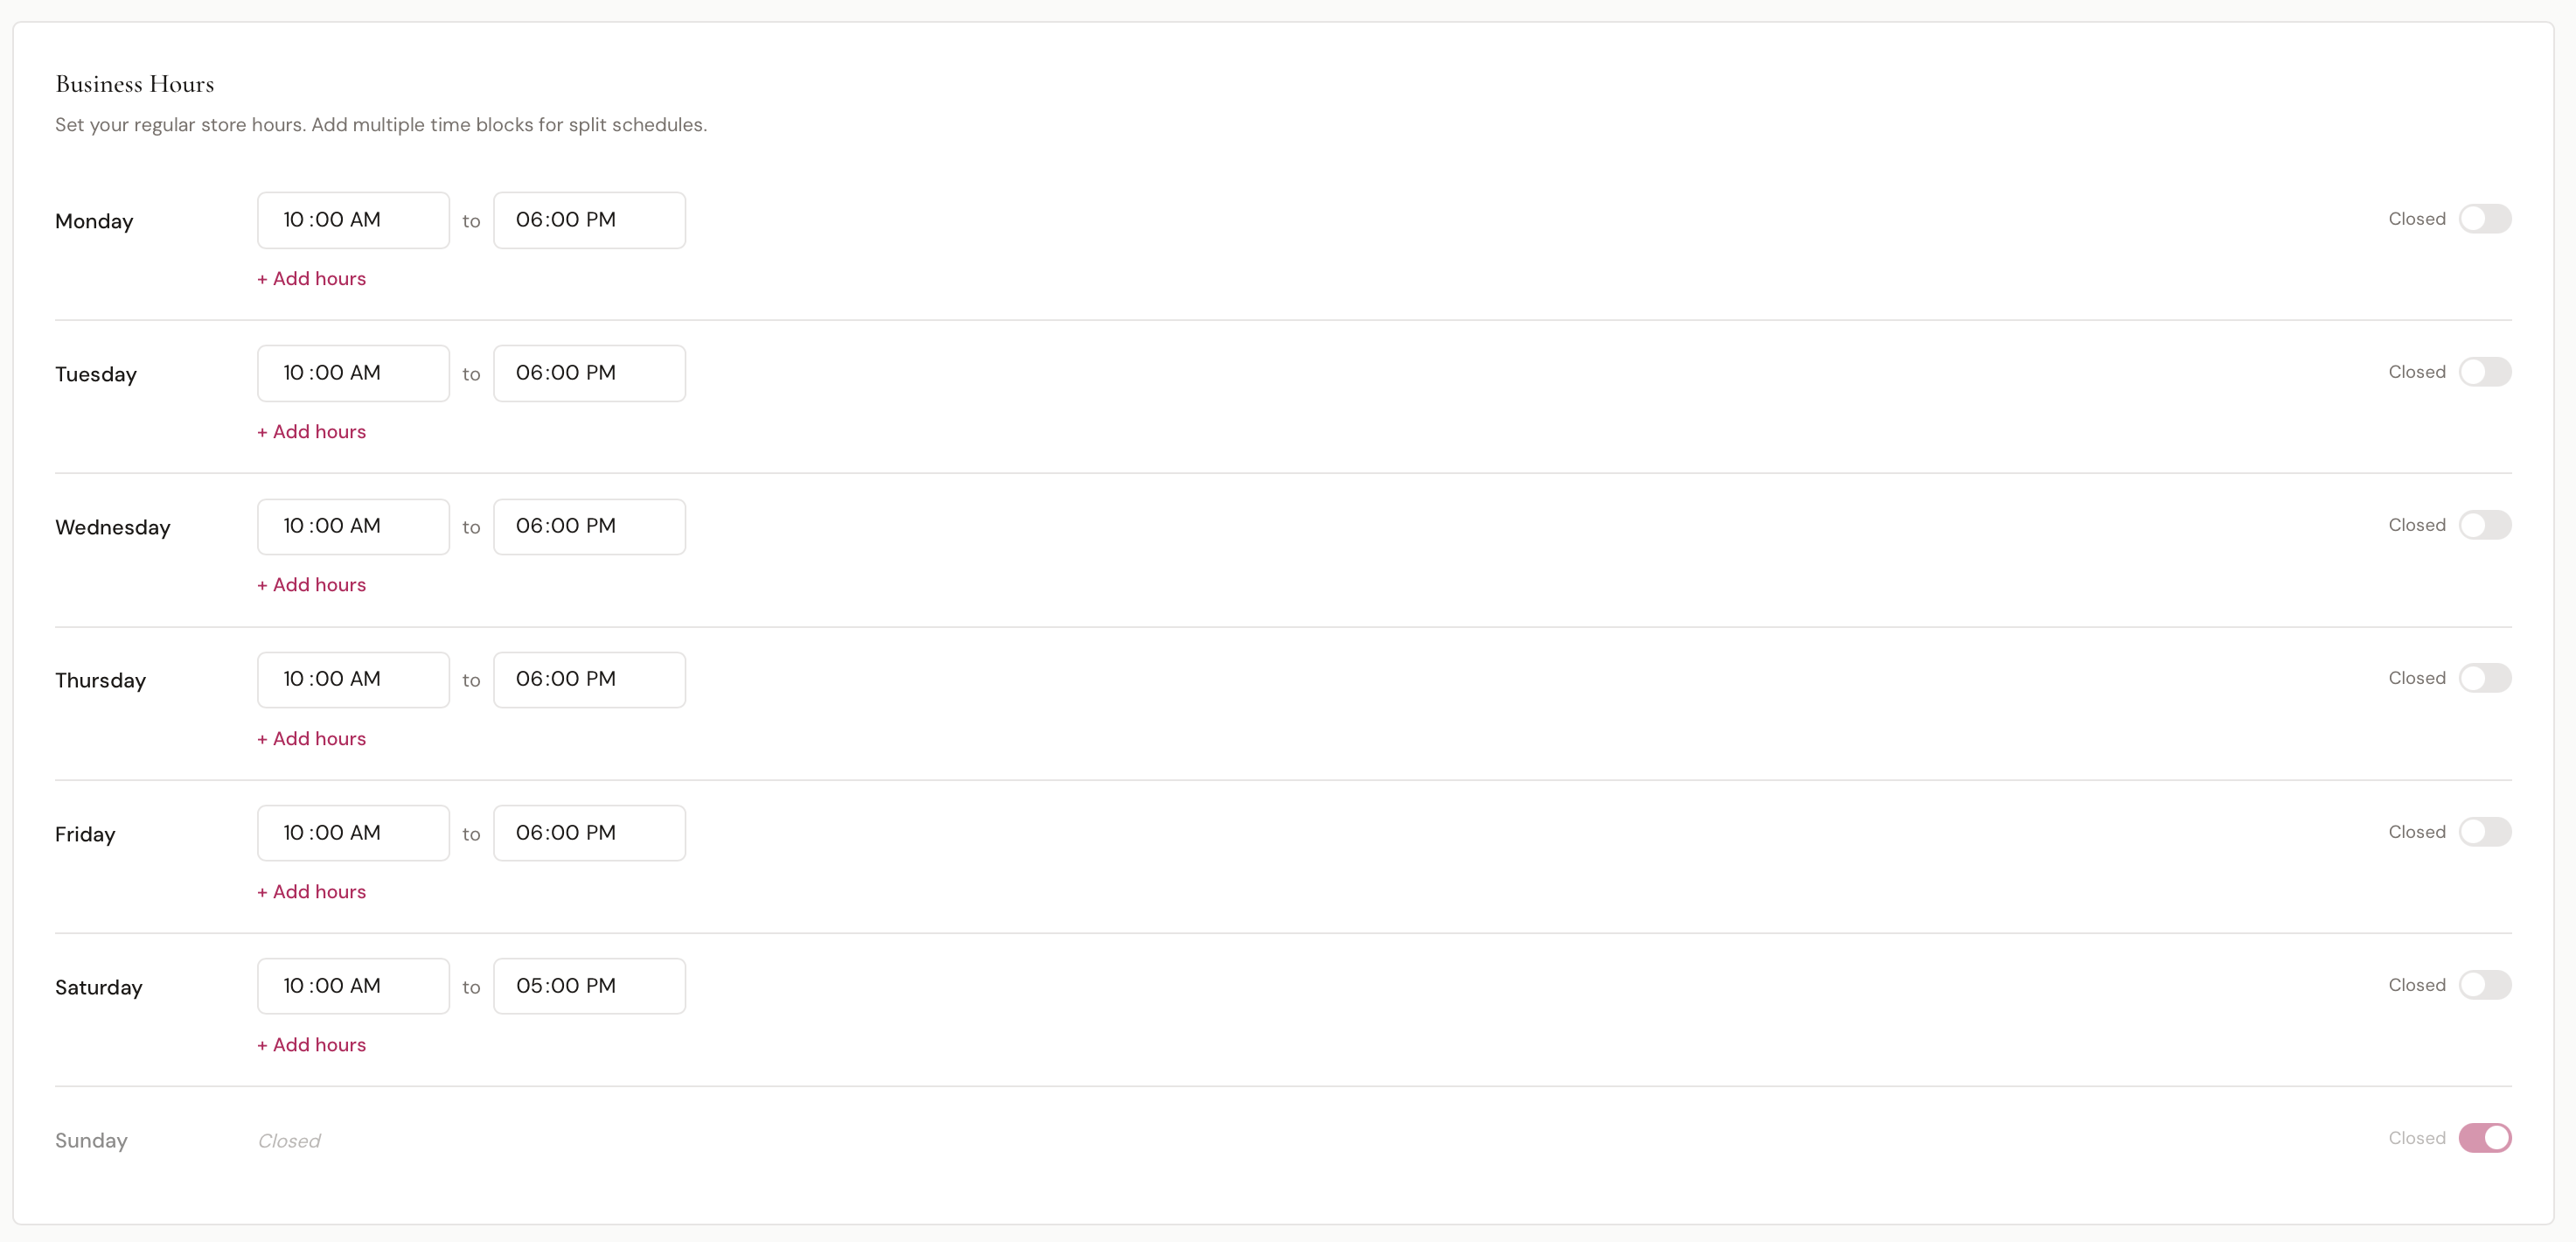Mark Saturday as closed
Viewport: 2576px width, 1242px height.
pos(2484,985)
